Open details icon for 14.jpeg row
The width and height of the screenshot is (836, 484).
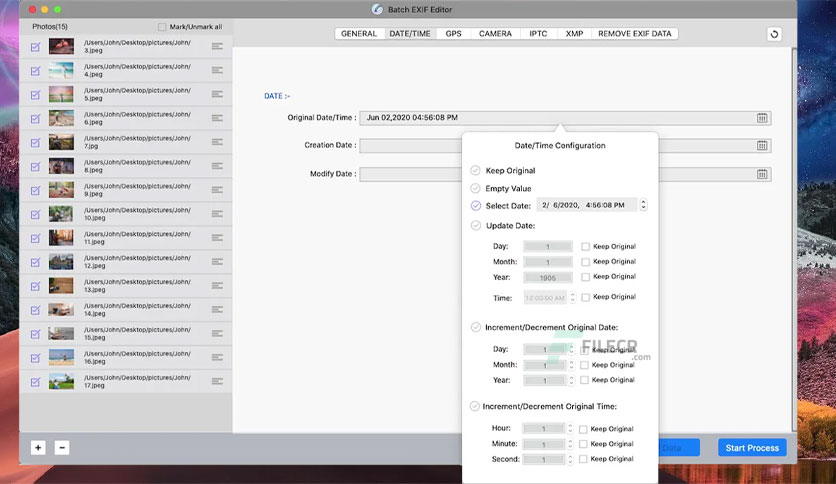tap(217, 310)
